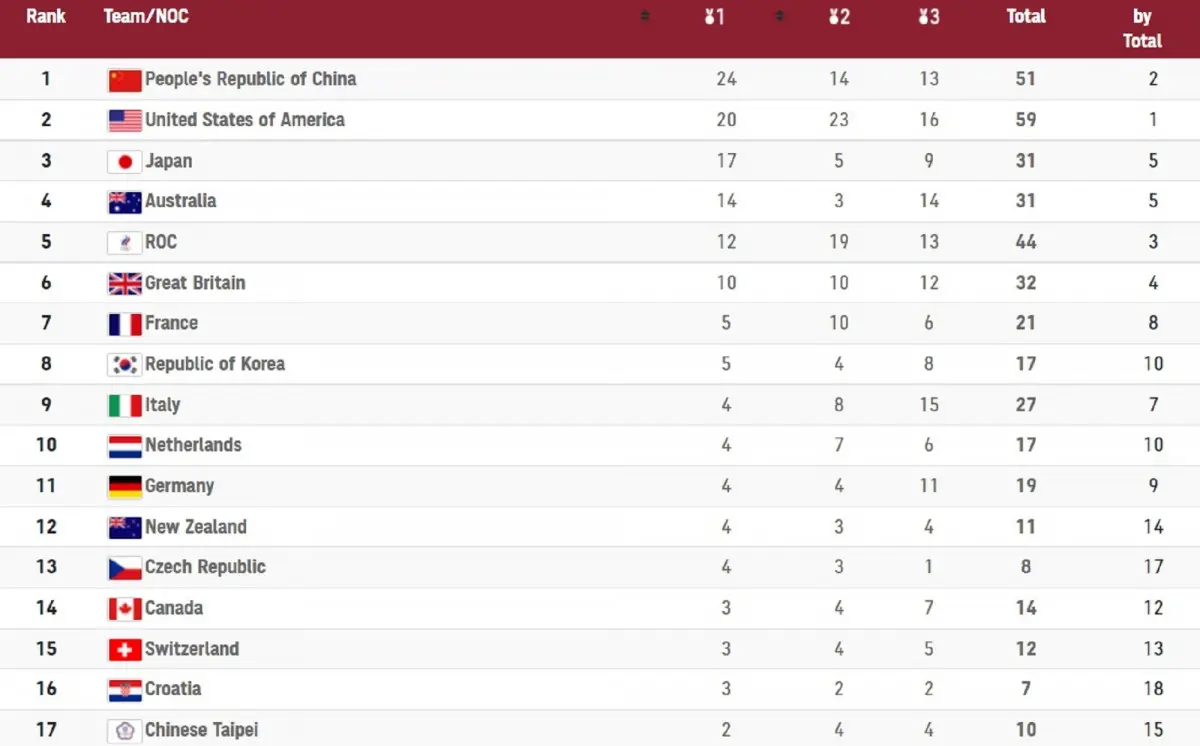Screen dimensions: 1200x746
Task: Click the Chinese Taipei emblem icon
Action: (x=125, y=731)
